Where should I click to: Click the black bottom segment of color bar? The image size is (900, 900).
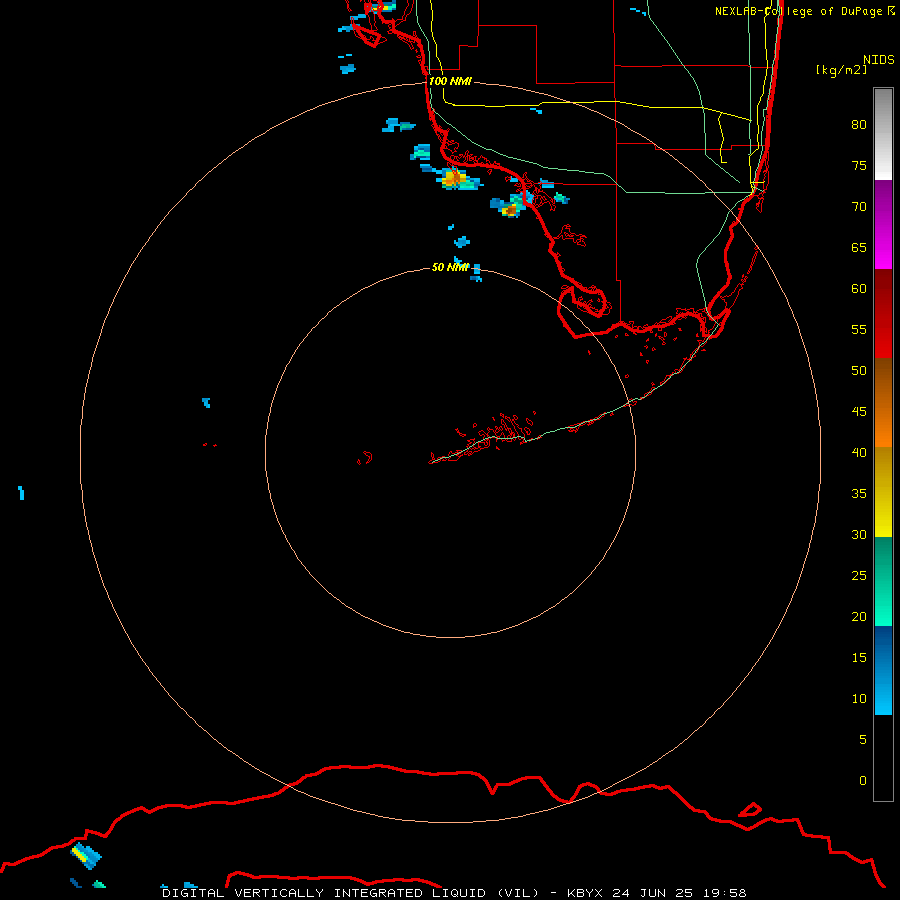click(x=883, y=758)
